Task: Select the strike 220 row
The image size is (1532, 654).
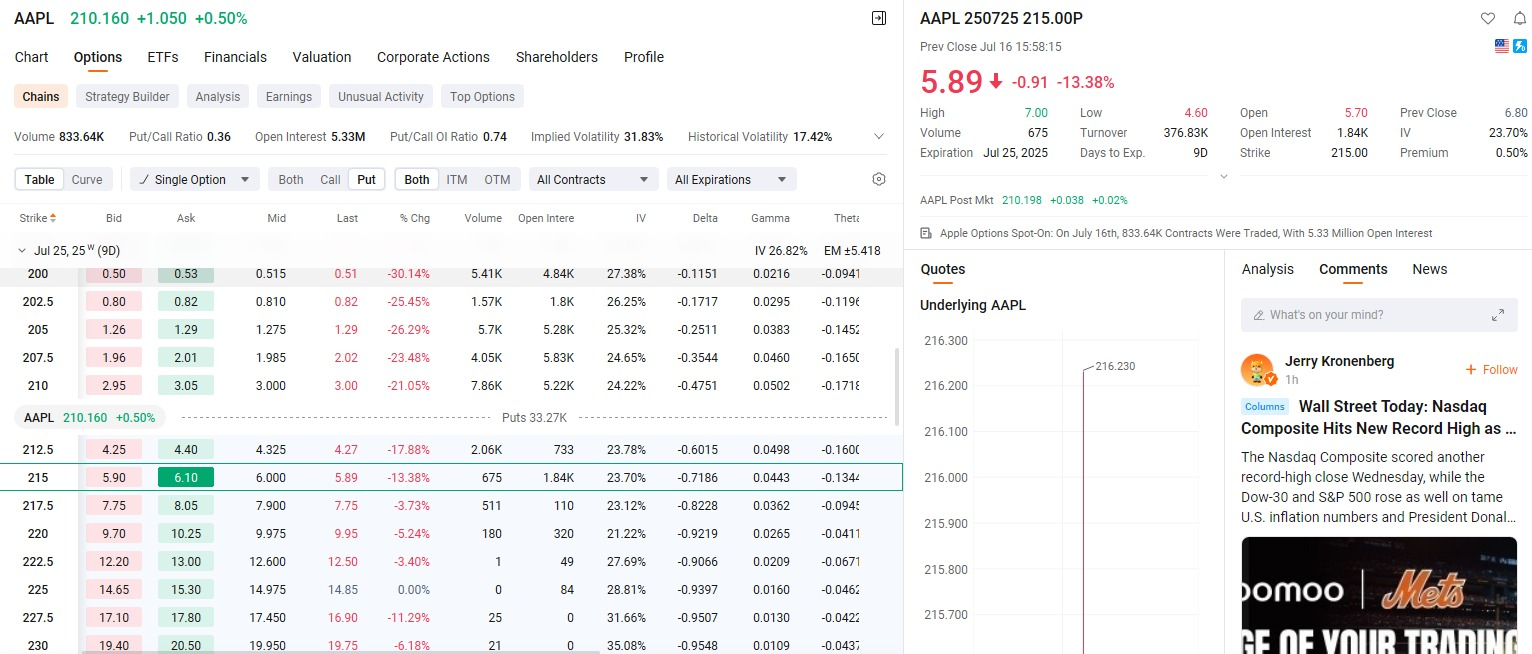Action: point(451,534)
